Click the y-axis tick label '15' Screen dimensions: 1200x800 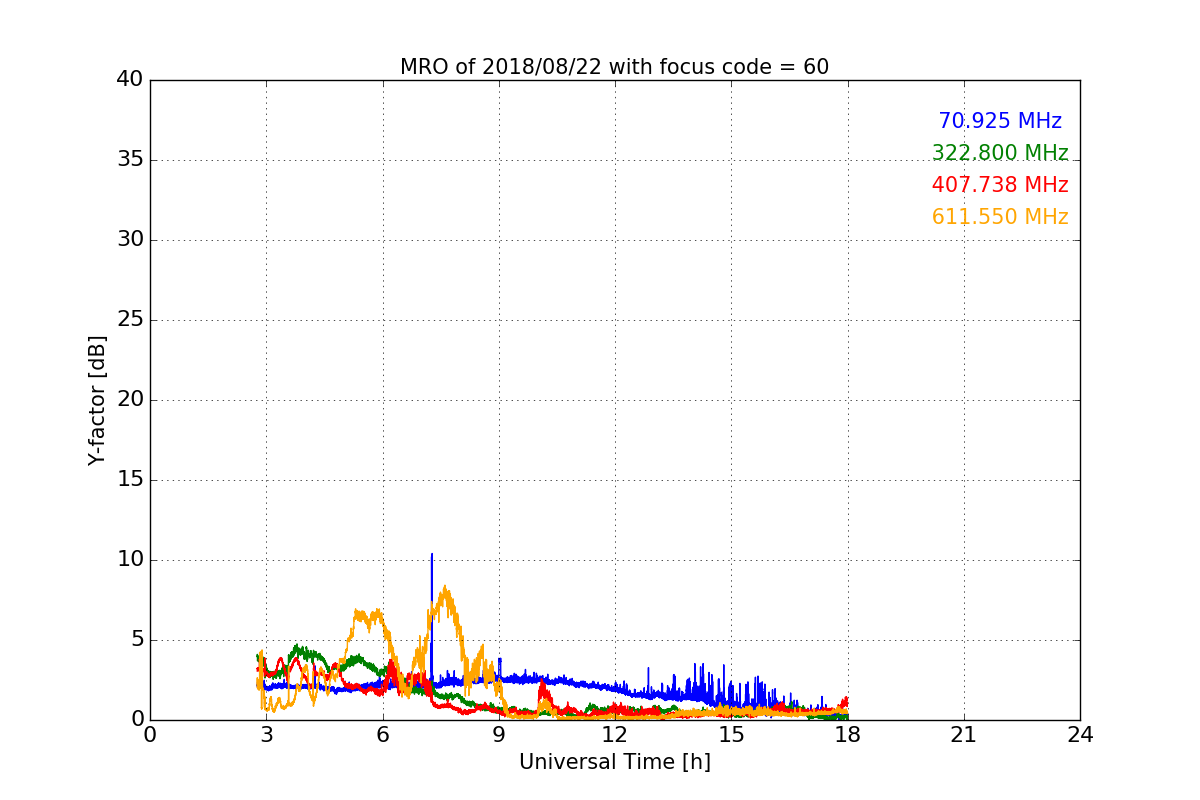coord(130,480)
